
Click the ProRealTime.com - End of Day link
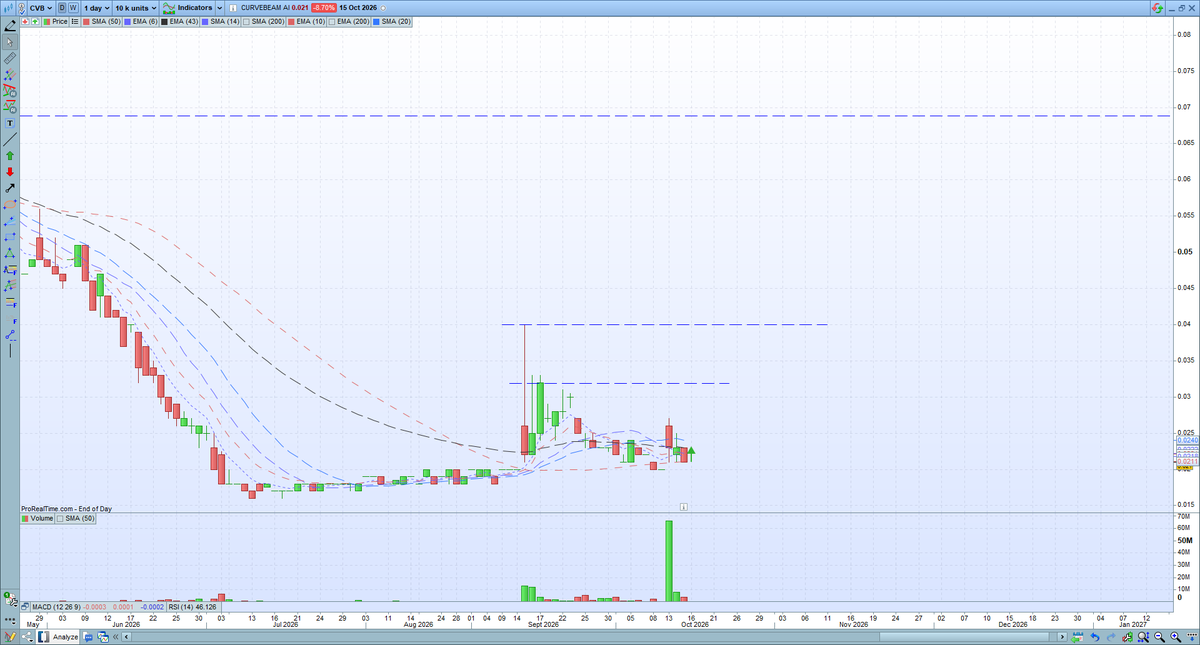(66, 509)
